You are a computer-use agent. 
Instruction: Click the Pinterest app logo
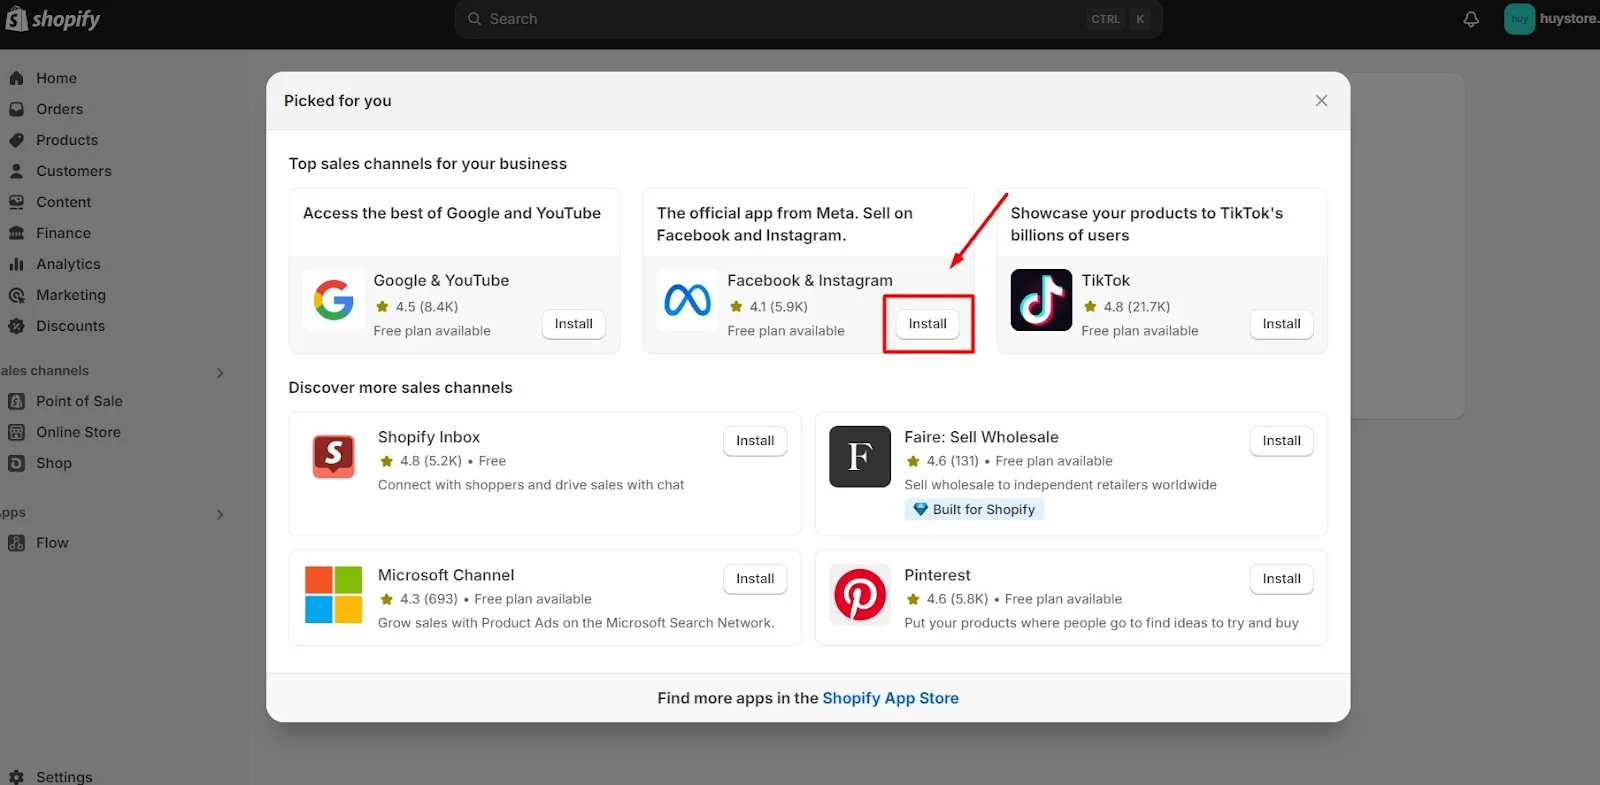pos(860,594)
